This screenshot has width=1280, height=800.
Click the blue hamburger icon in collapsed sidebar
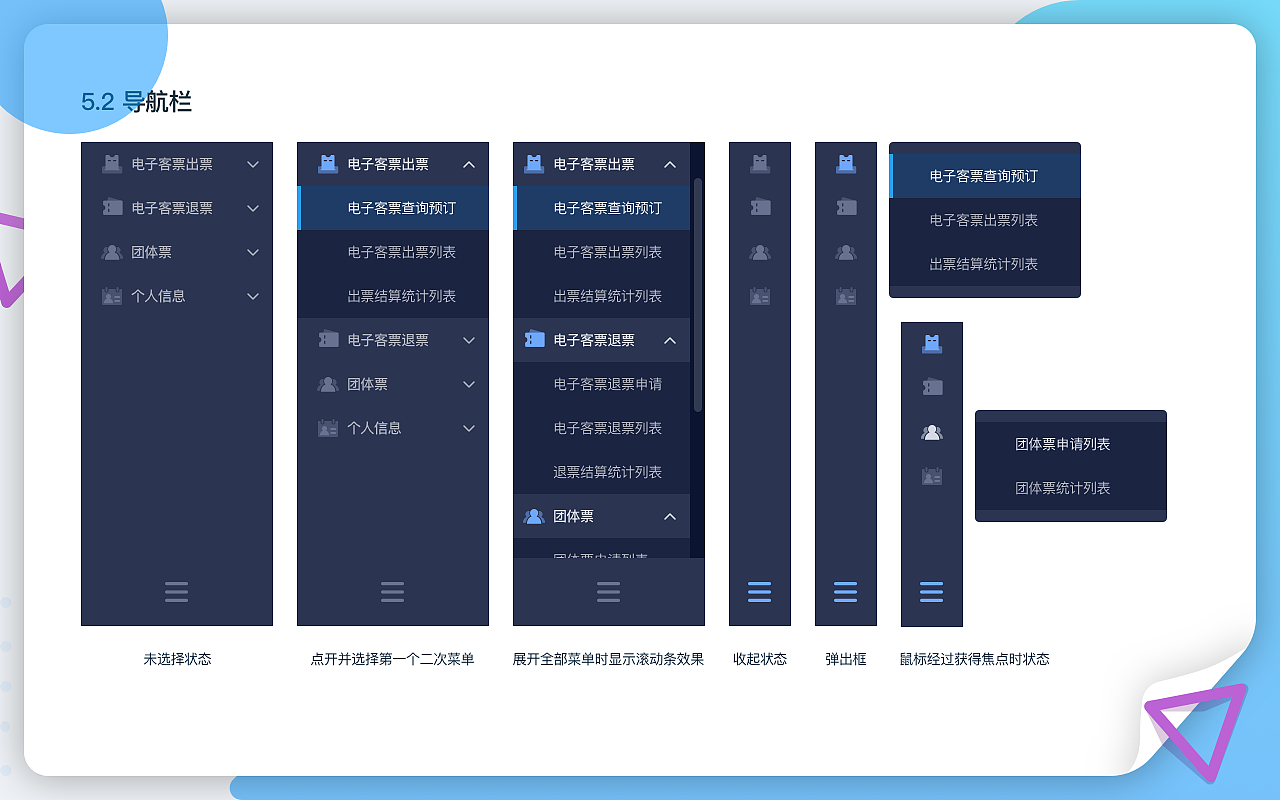pos(760,592)
